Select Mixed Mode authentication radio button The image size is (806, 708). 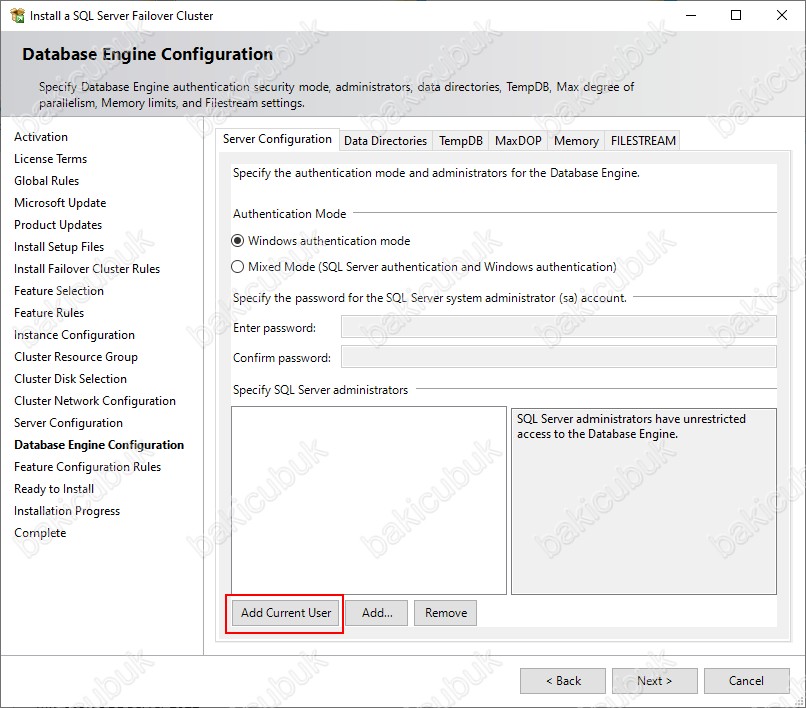pyautogui.click(x=237, y=267)
